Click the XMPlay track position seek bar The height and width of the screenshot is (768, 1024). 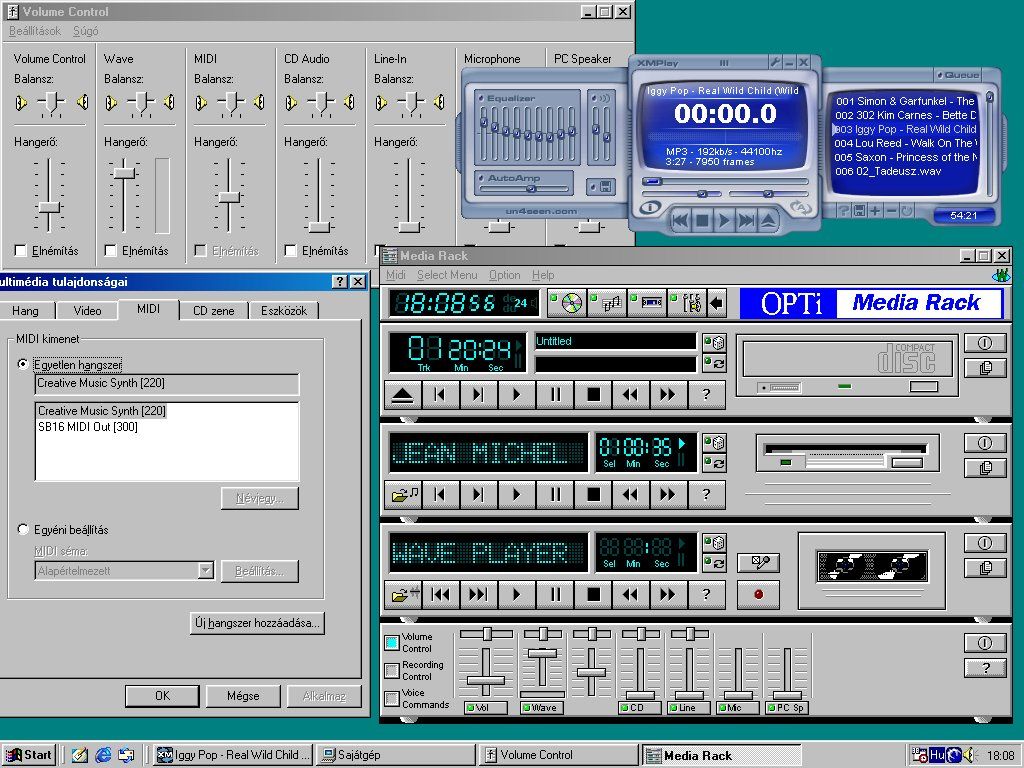pos(724,182)
